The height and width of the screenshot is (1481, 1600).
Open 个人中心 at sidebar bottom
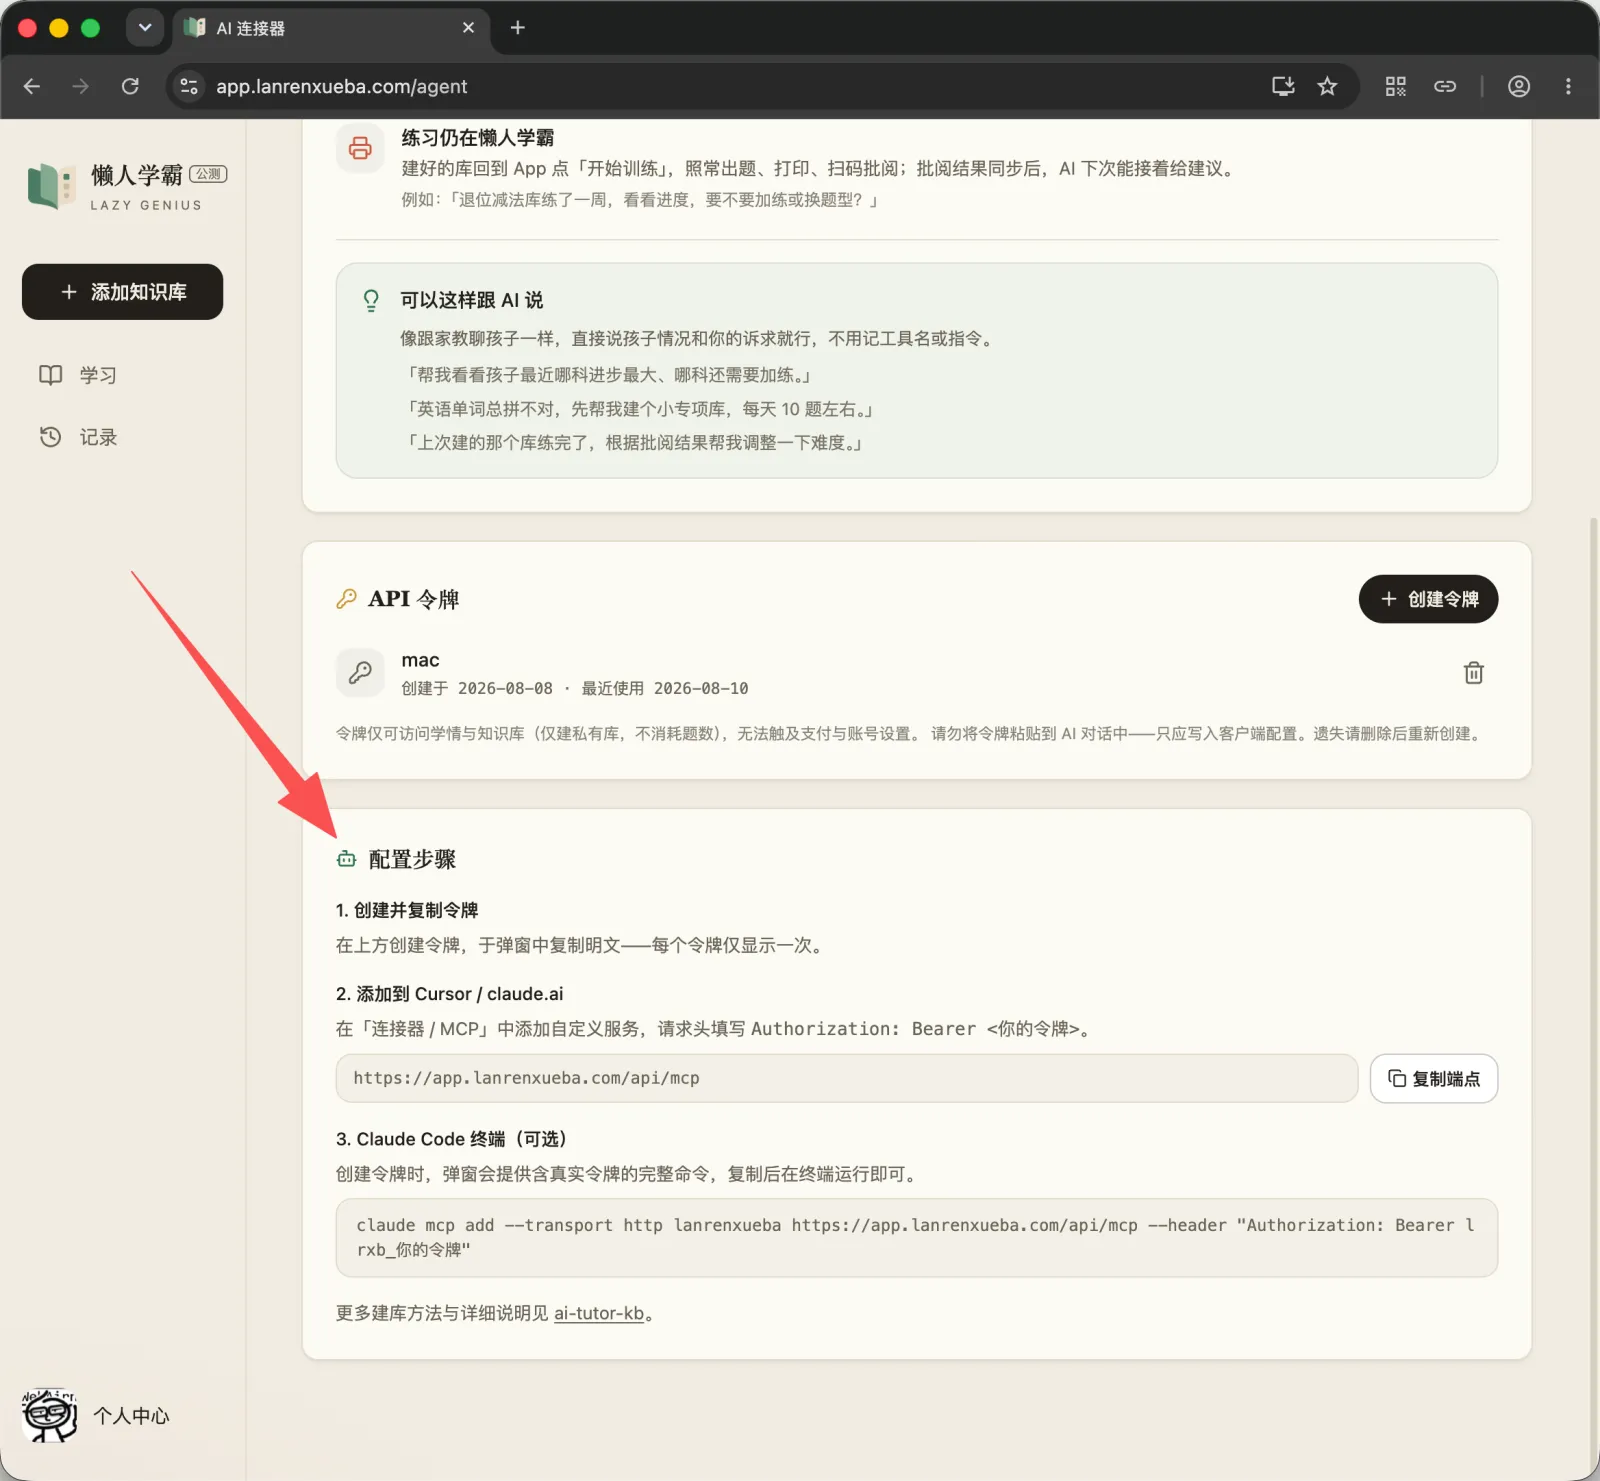(x=131, y=1416)
